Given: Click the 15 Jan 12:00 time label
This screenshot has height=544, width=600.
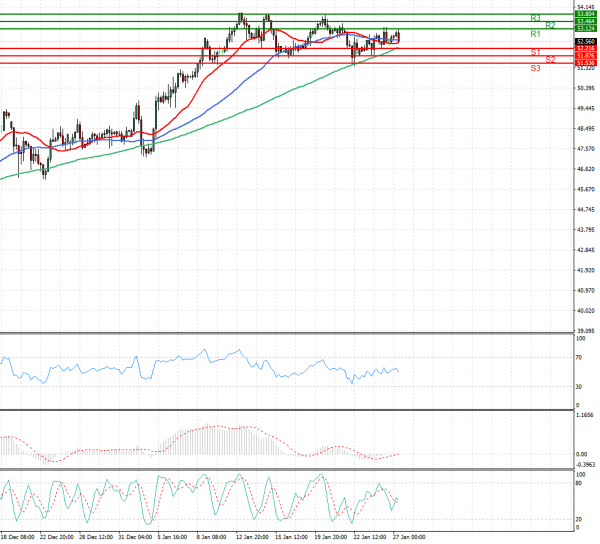Looking at the screenshot, I should tap(292, 537).
